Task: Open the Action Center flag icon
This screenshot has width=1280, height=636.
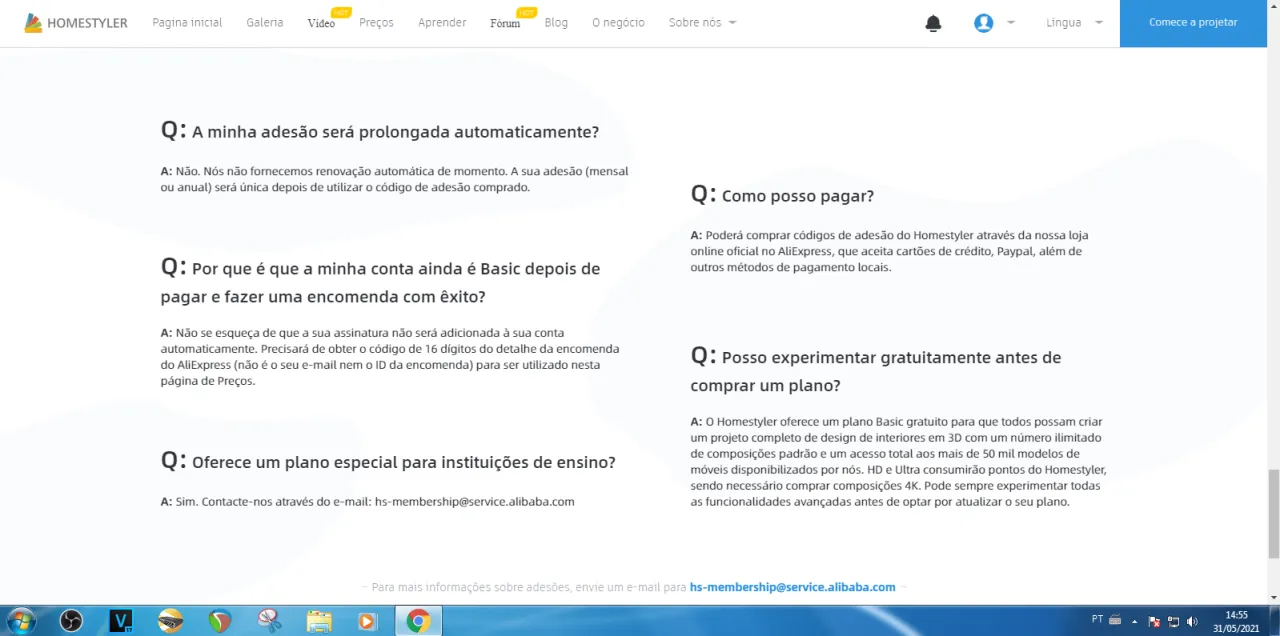Action: point(1154,621)
